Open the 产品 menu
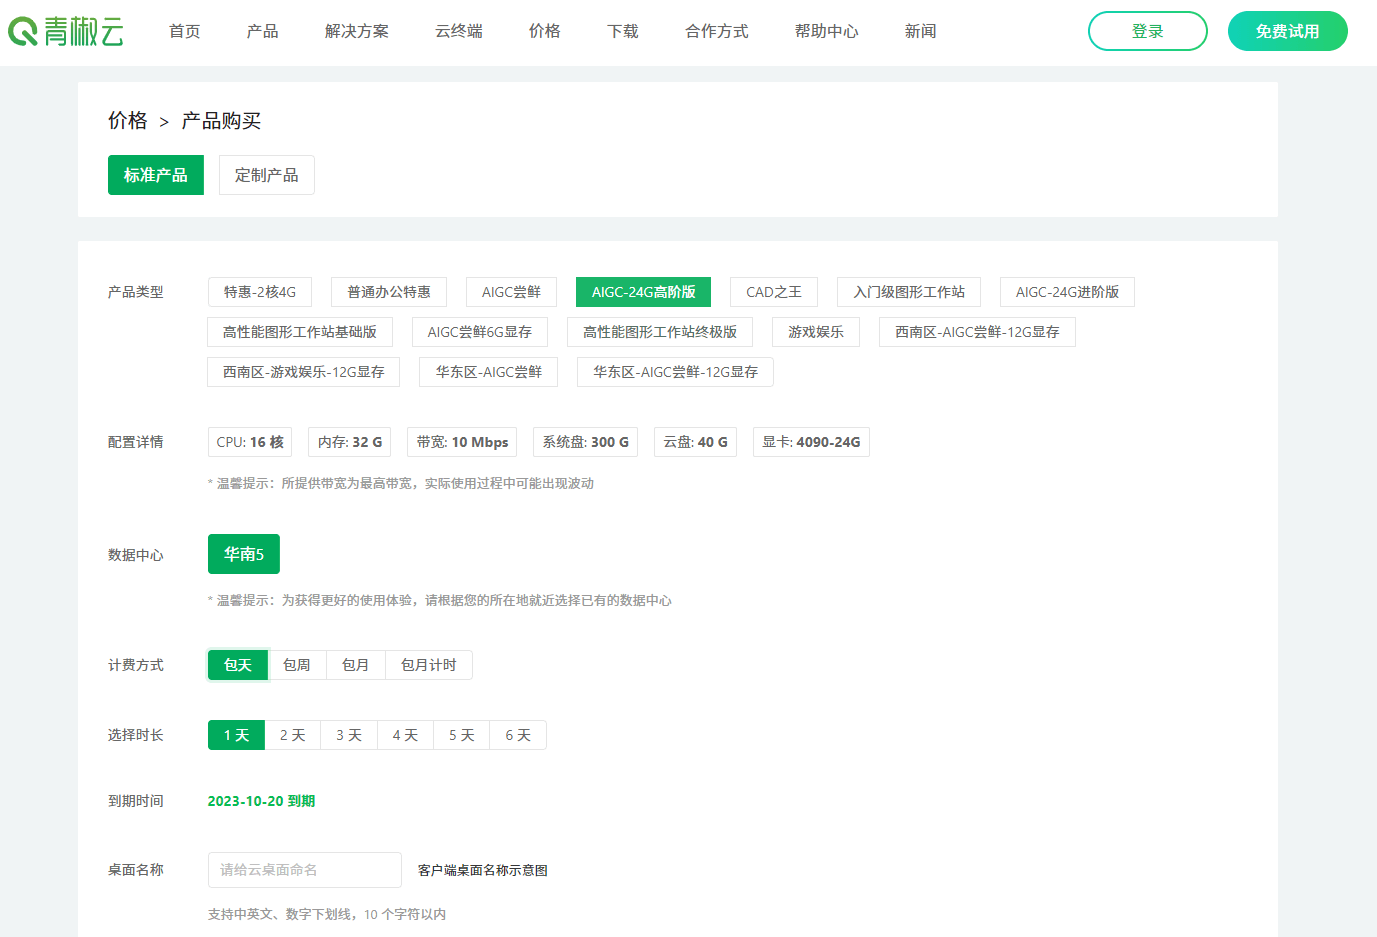Screen dimensions: 1377x937 coord(263,31)
